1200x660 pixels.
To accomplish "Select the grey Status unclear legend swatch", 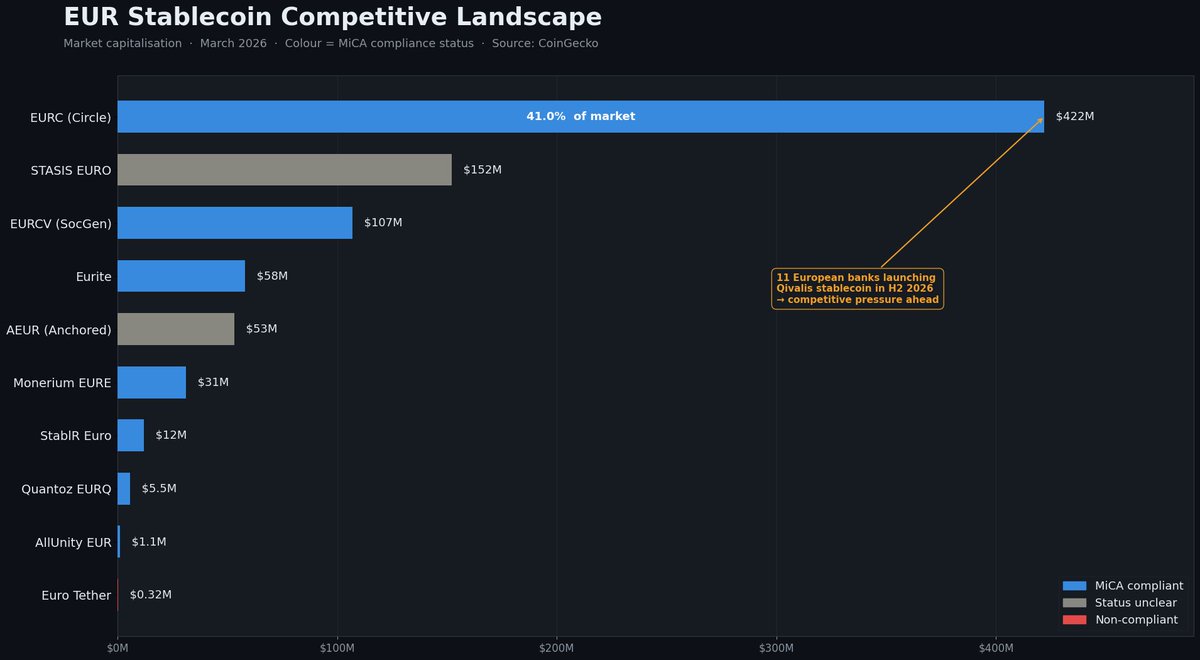I will pyautogui.click(x=1074, y=603).
